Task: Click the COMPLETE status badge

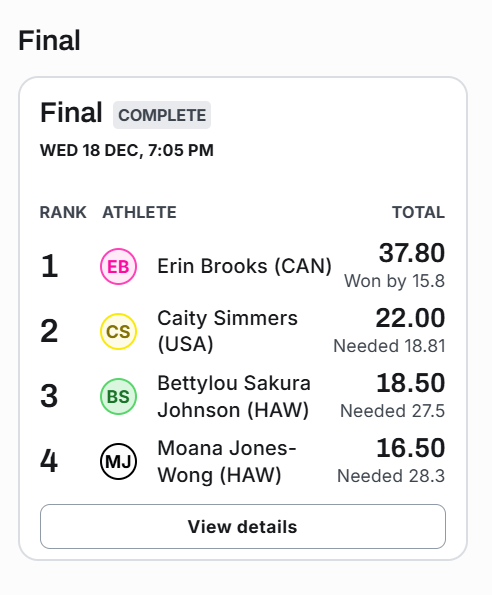Action: point(162,115)
